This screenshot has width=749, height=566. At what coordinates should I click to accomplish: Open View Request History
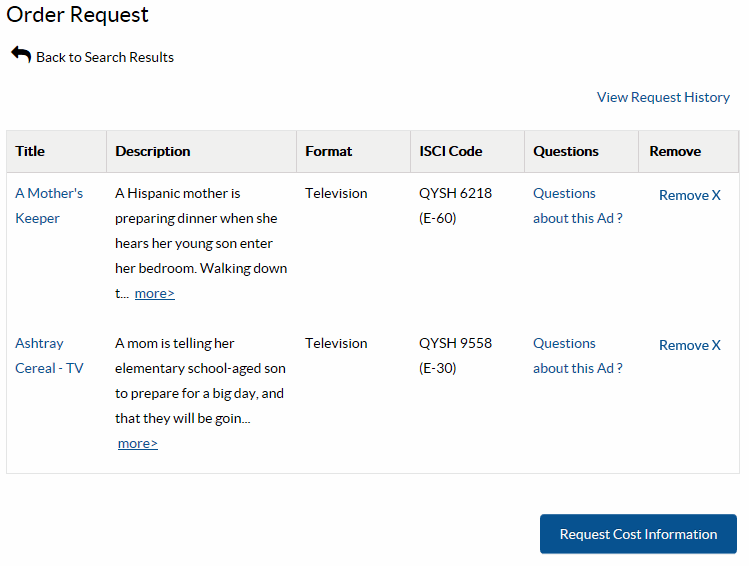tap(663, 97)
